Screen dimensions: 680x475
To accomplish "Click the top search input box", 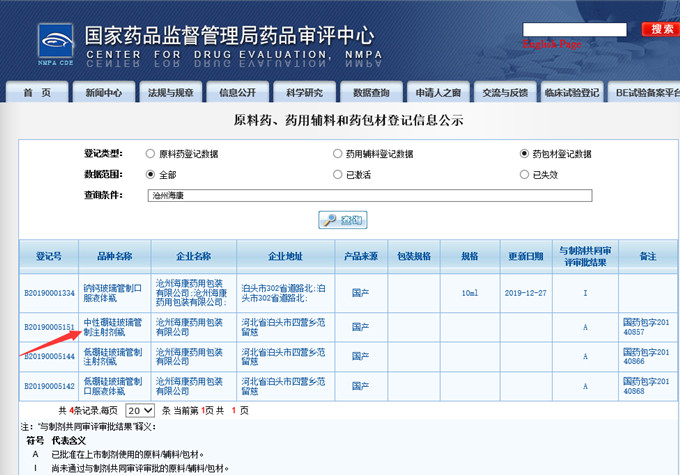I will pos(581,29).
